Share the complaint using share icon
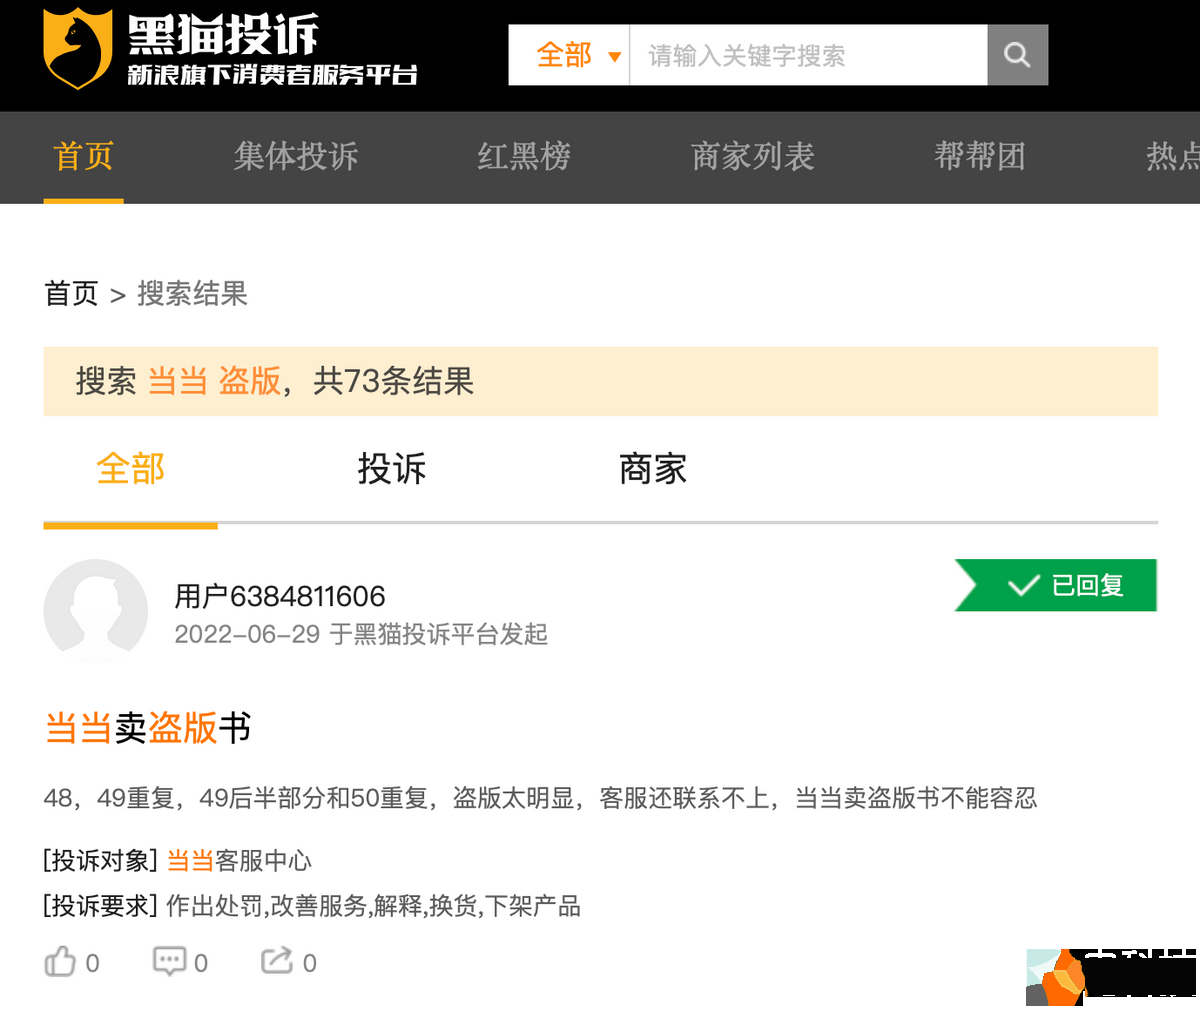Image resolution: width=1200 pixels, height=1012 pixels. click(x=277, y=962)
